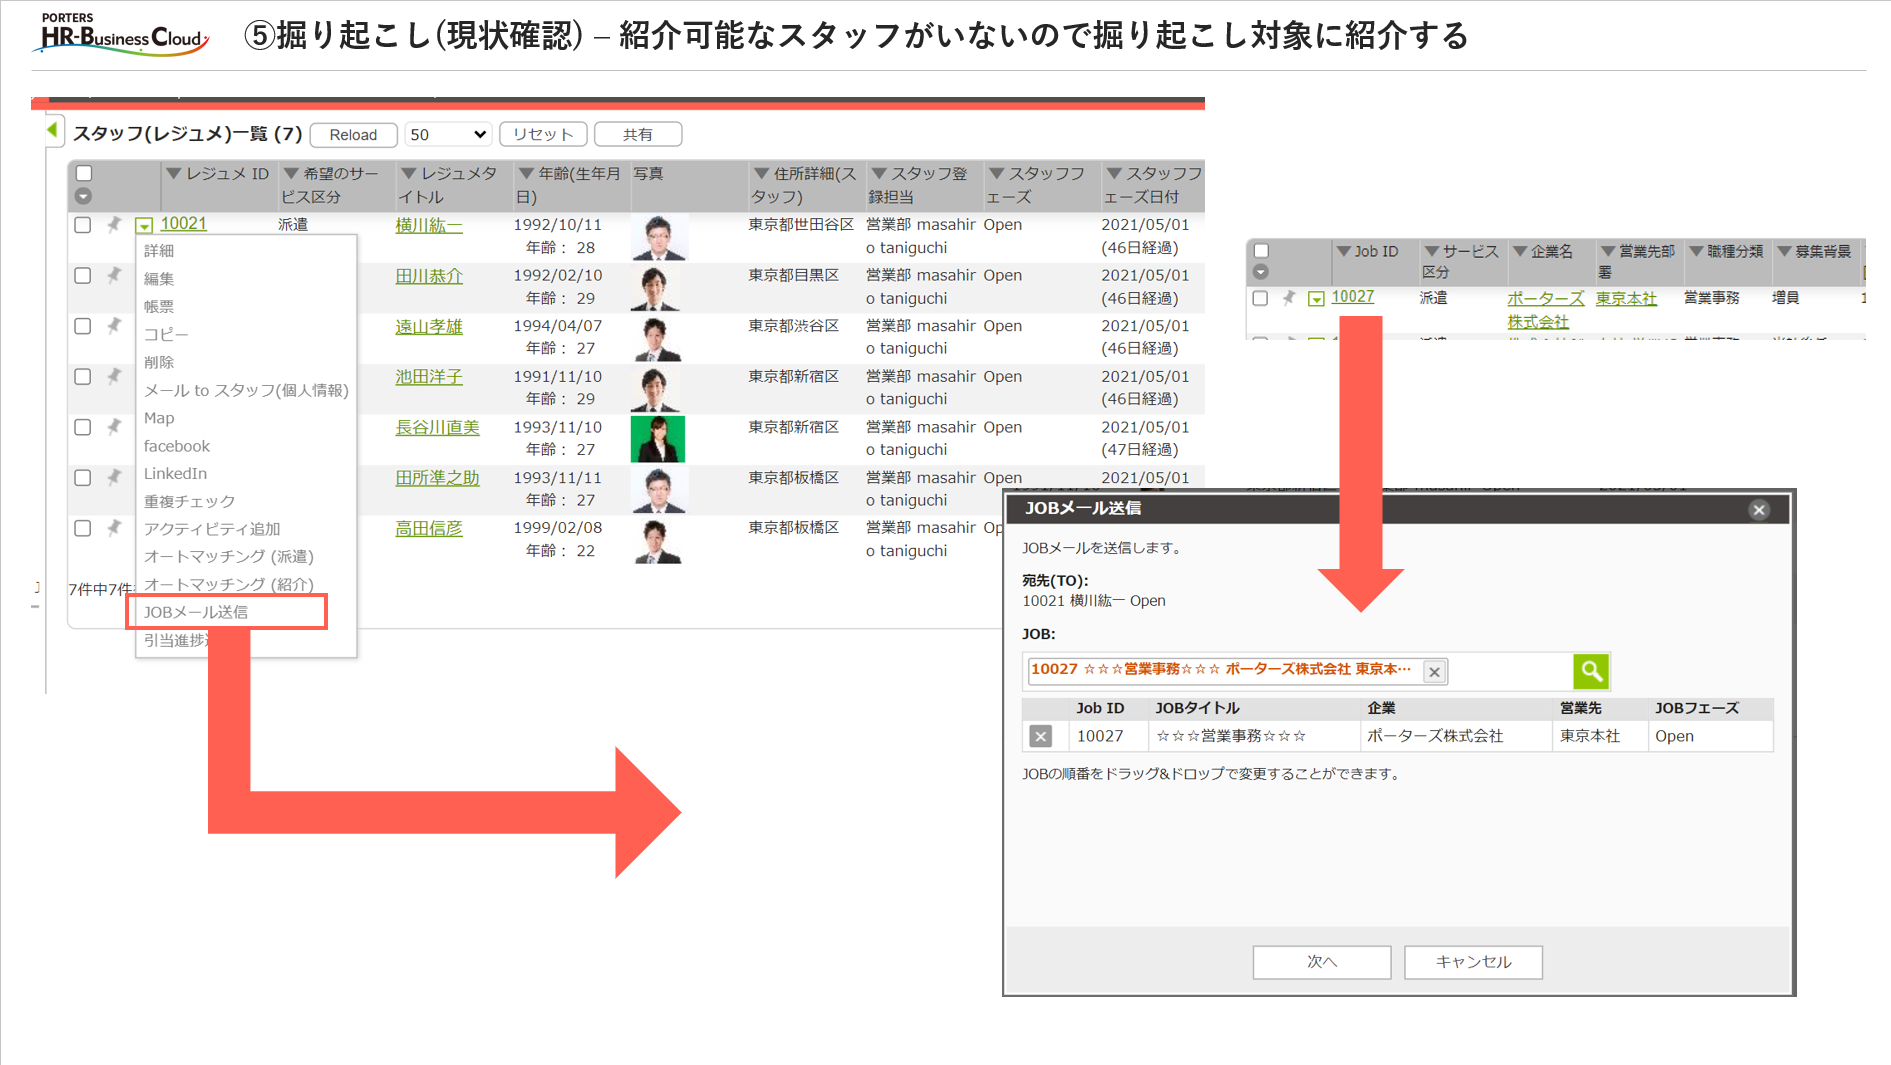Click the green JOB search magnifier icon
This screenshot has width=1891, height=1065.
pyautogui.click(x=1590, y=671)
